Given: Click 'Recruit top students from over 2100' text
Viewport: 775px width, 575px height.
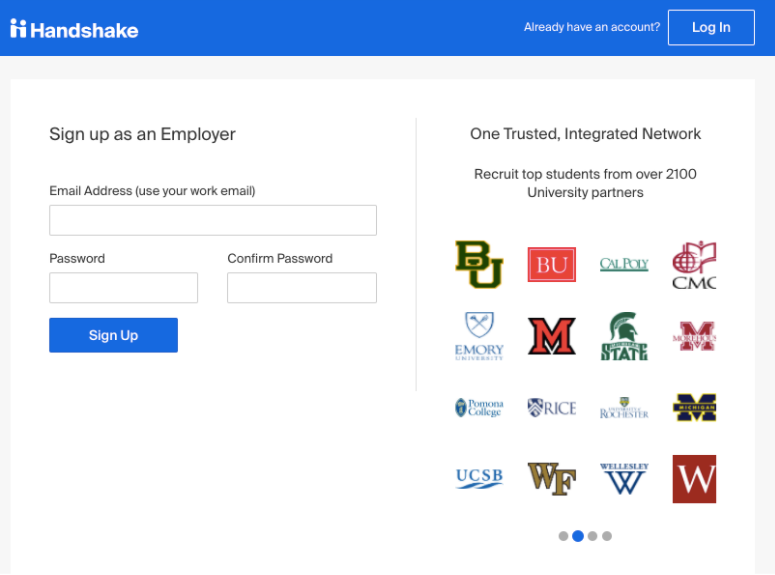Looking at the screenshot, I should pyautogui.click(x=585, y=174).
